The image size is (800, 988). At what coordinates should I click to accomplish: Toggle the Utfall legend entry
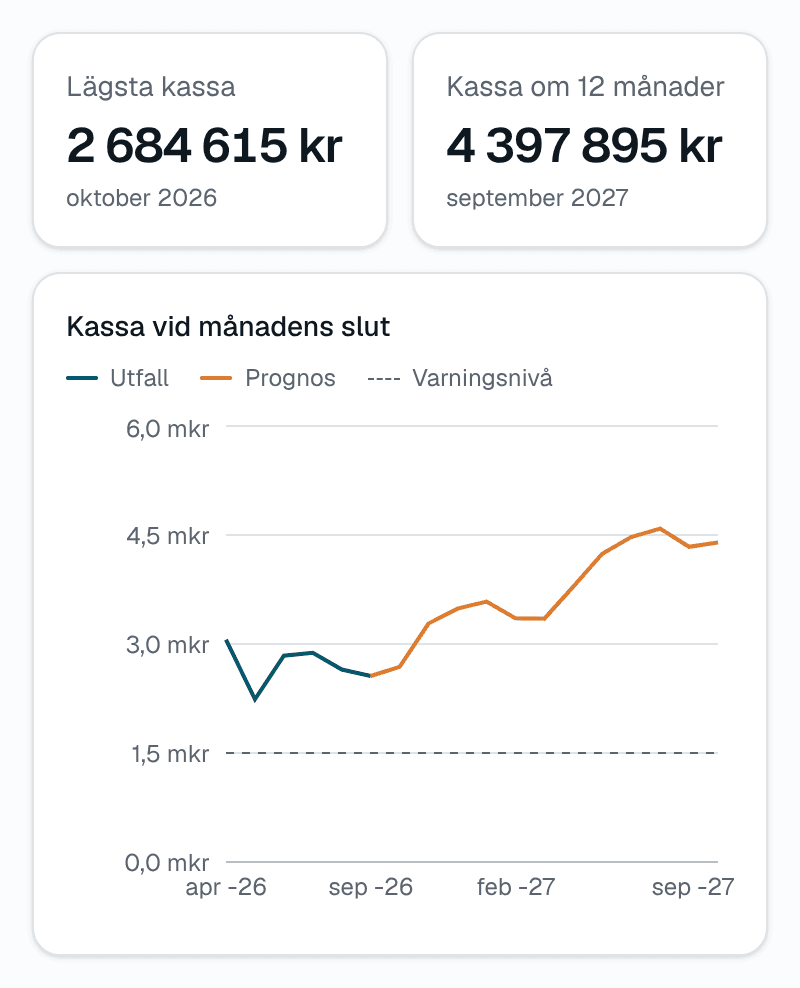tap(118, 378)
